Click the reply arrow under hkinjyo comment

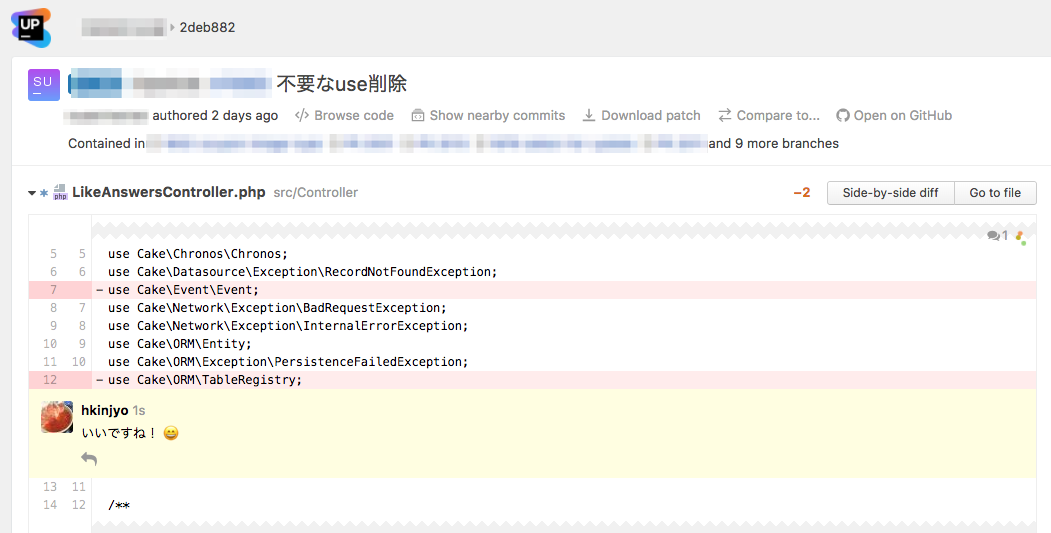click(x=89, y=459)
